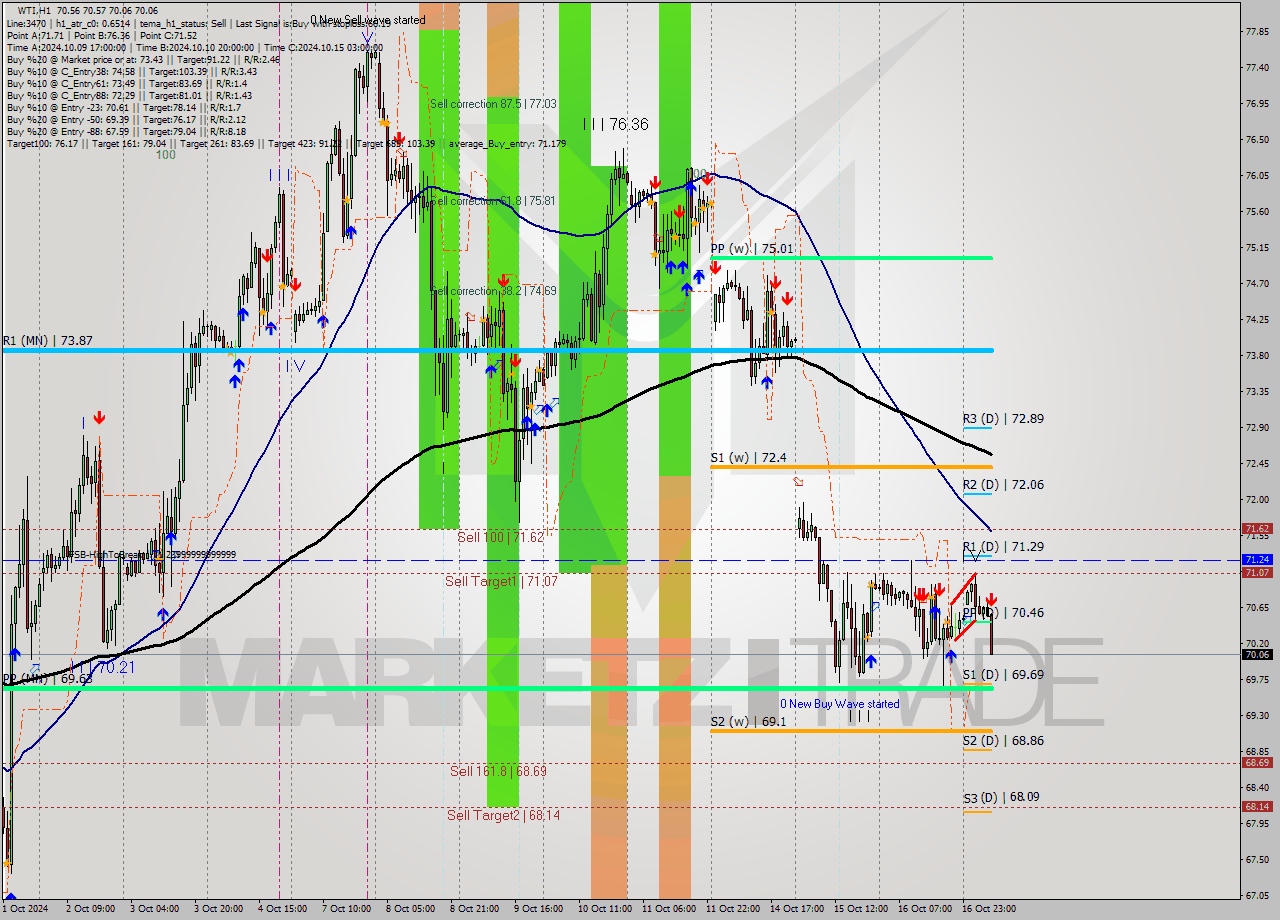This screenshot has height=920, width=1280.
Task: Click the '7 Oct 10:00' time axis label
Action: (346, 909)
